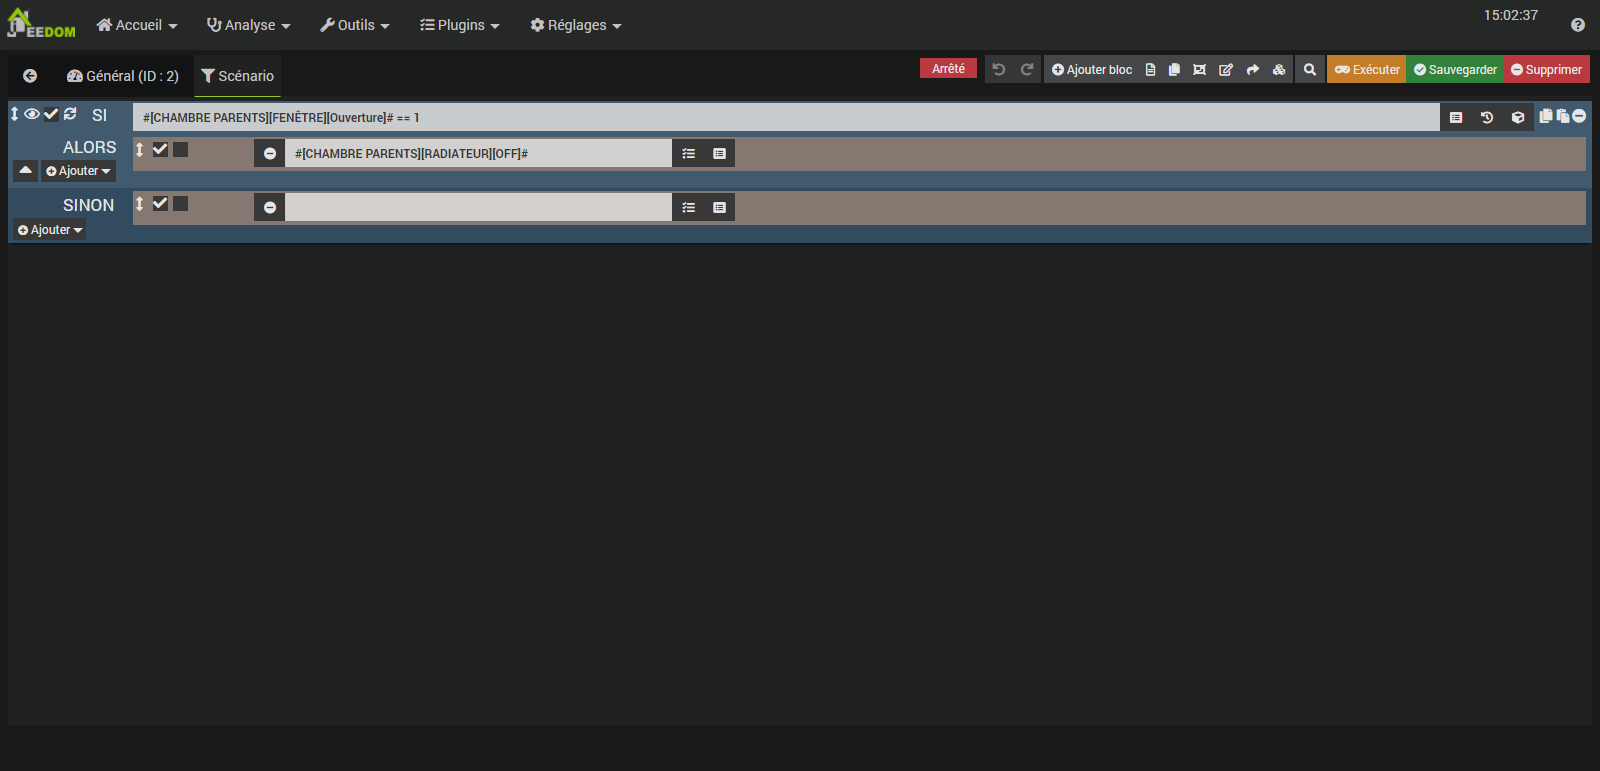Open the Outils menu
The image size is (1600, 771).
coord(355,25)
